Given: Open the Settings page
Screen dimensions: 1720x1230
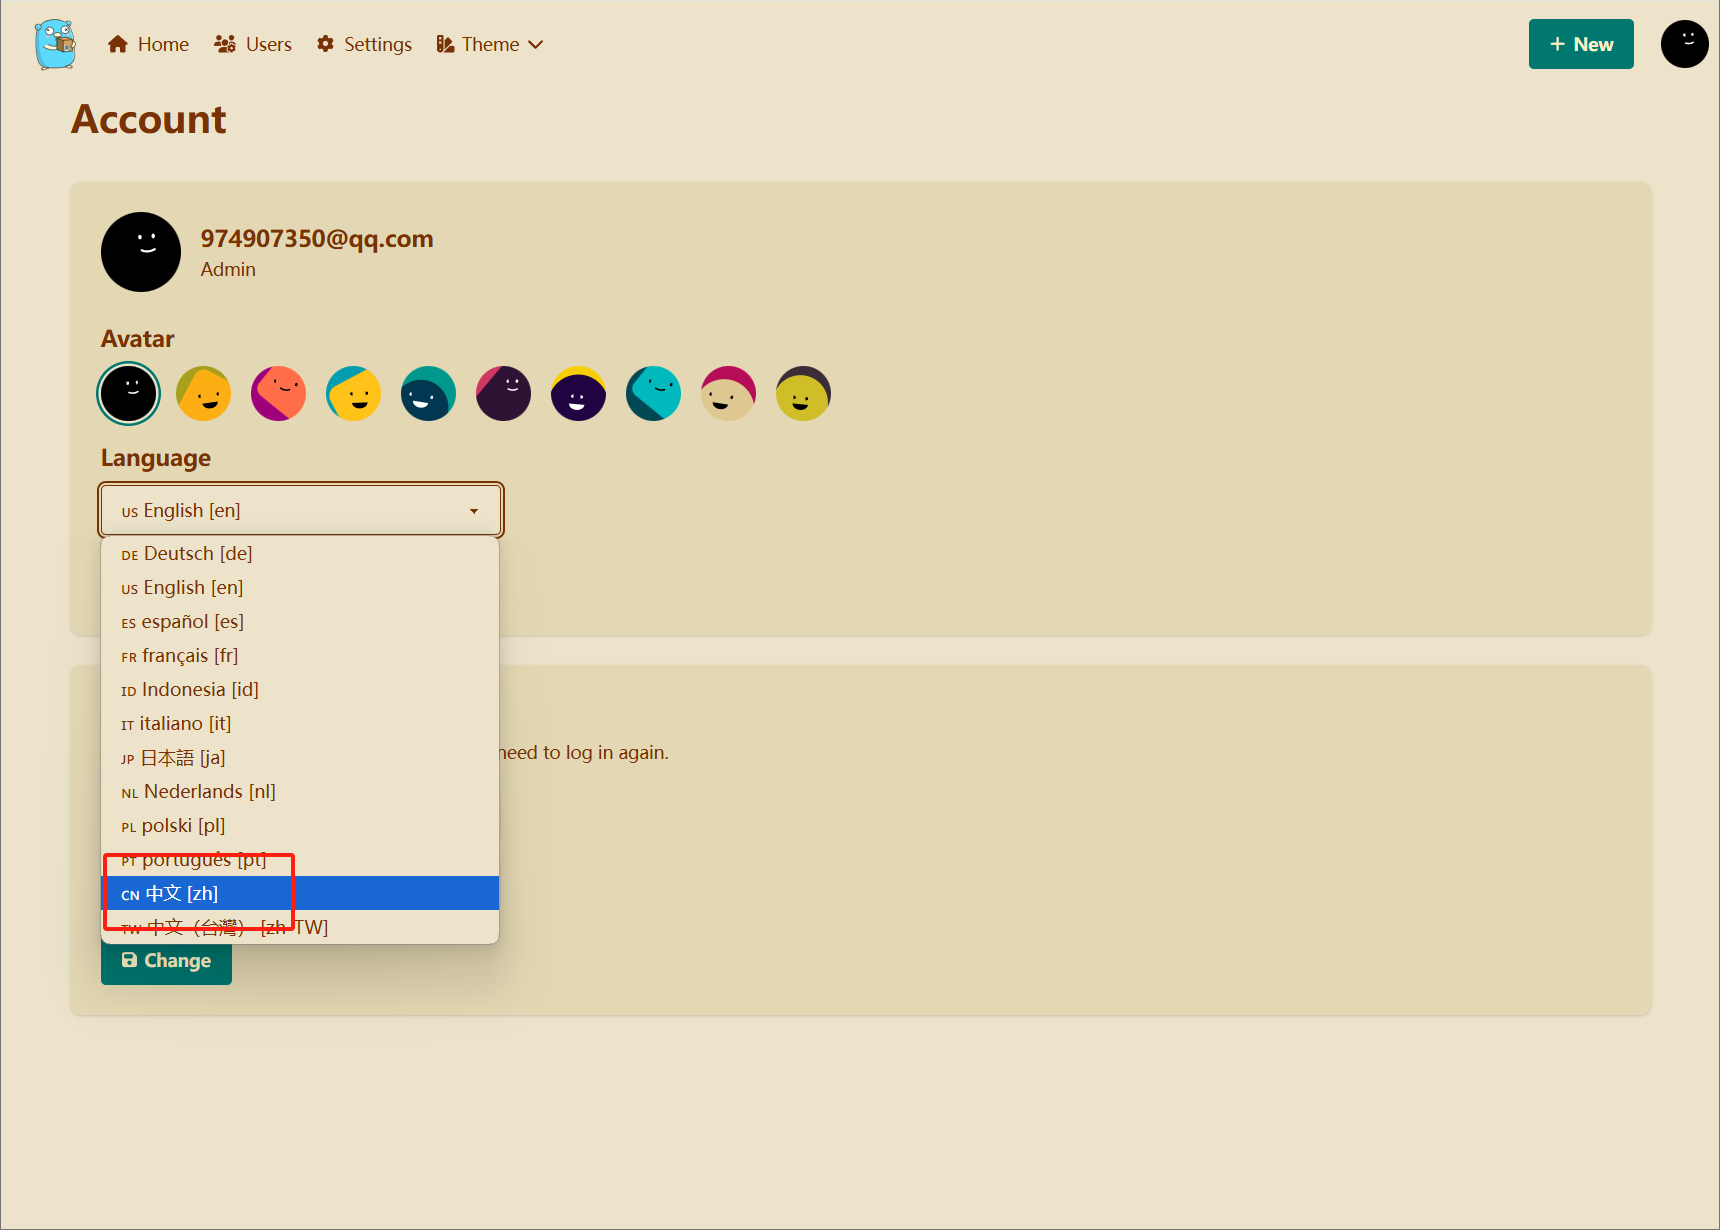Looking at the screenshot, I should pos(365,44).
